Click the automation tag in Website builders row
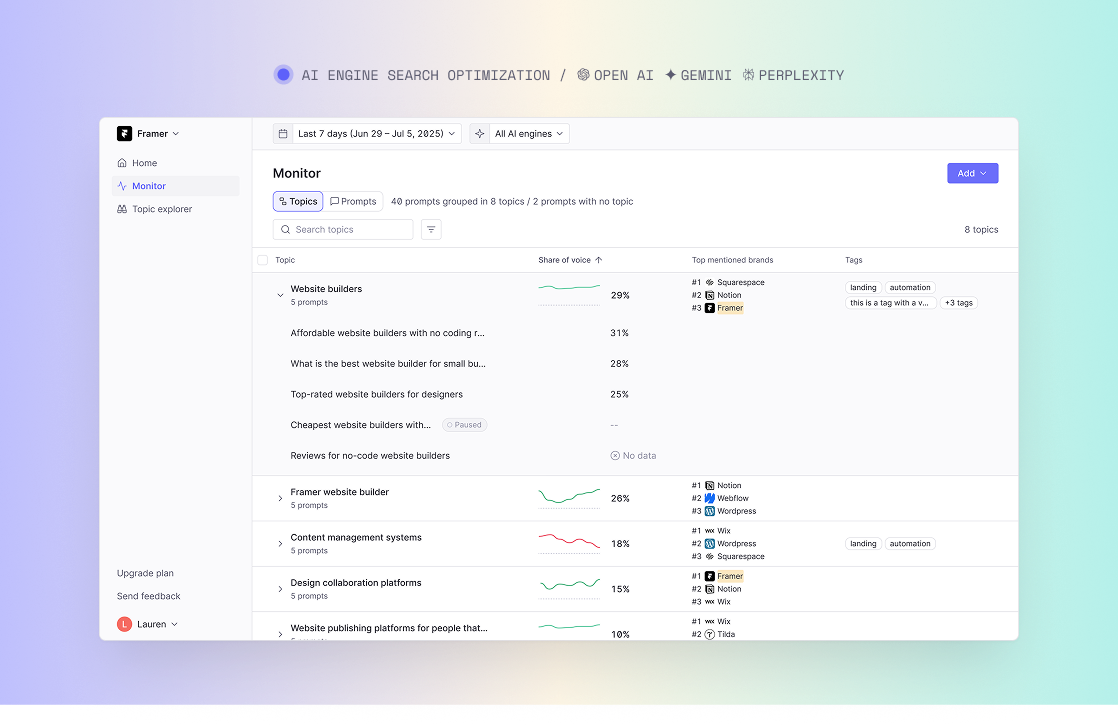This screenshot has height=727, width=1118. coord(910,287)
